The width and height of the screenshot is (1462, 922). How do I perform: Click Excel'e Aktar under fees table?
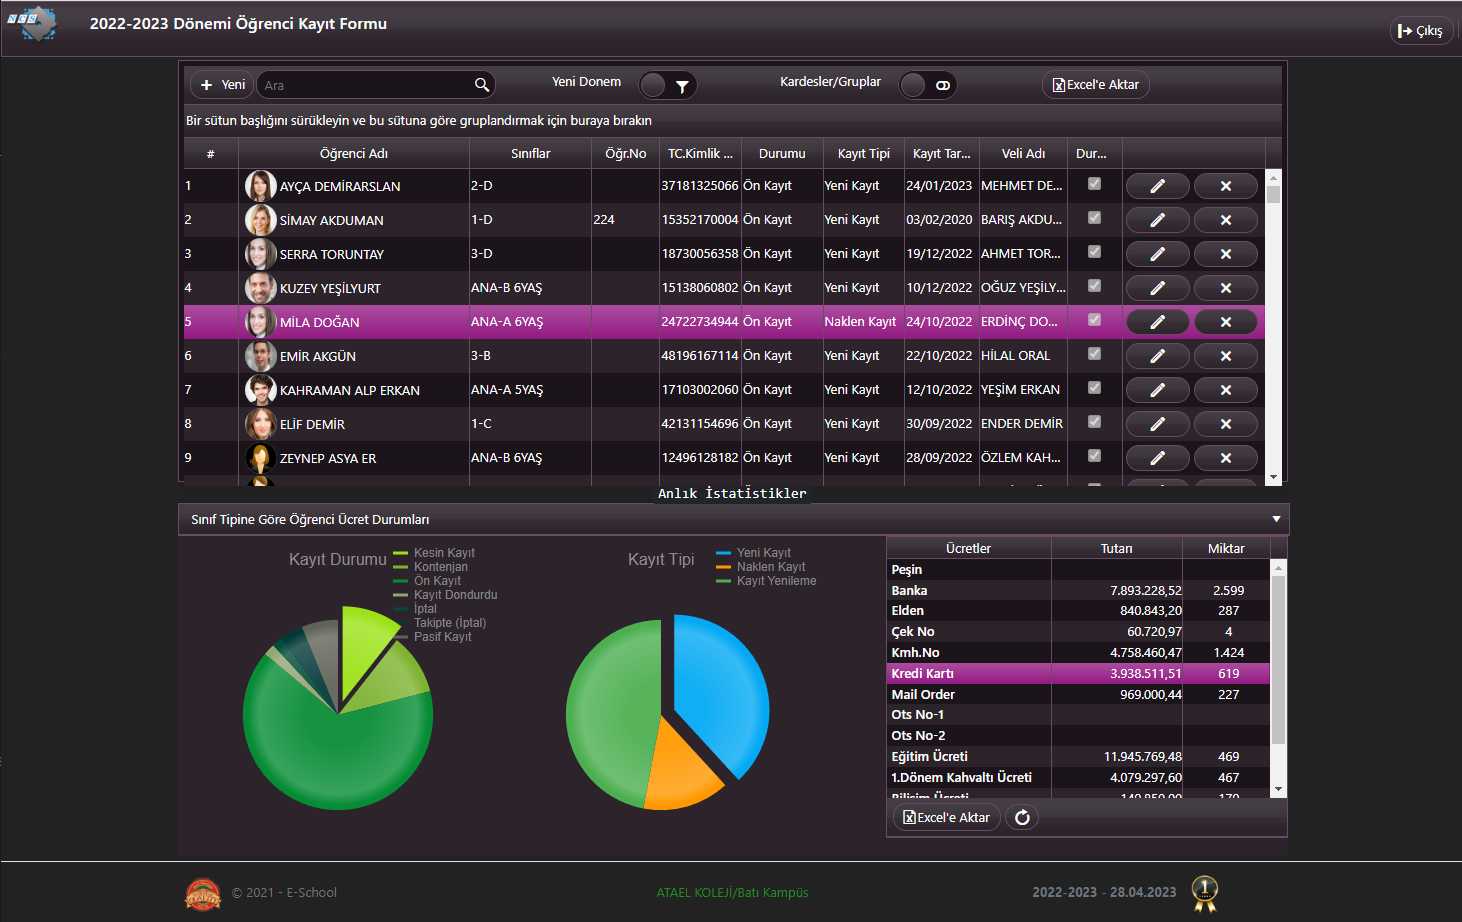click(x=946, y=818)
